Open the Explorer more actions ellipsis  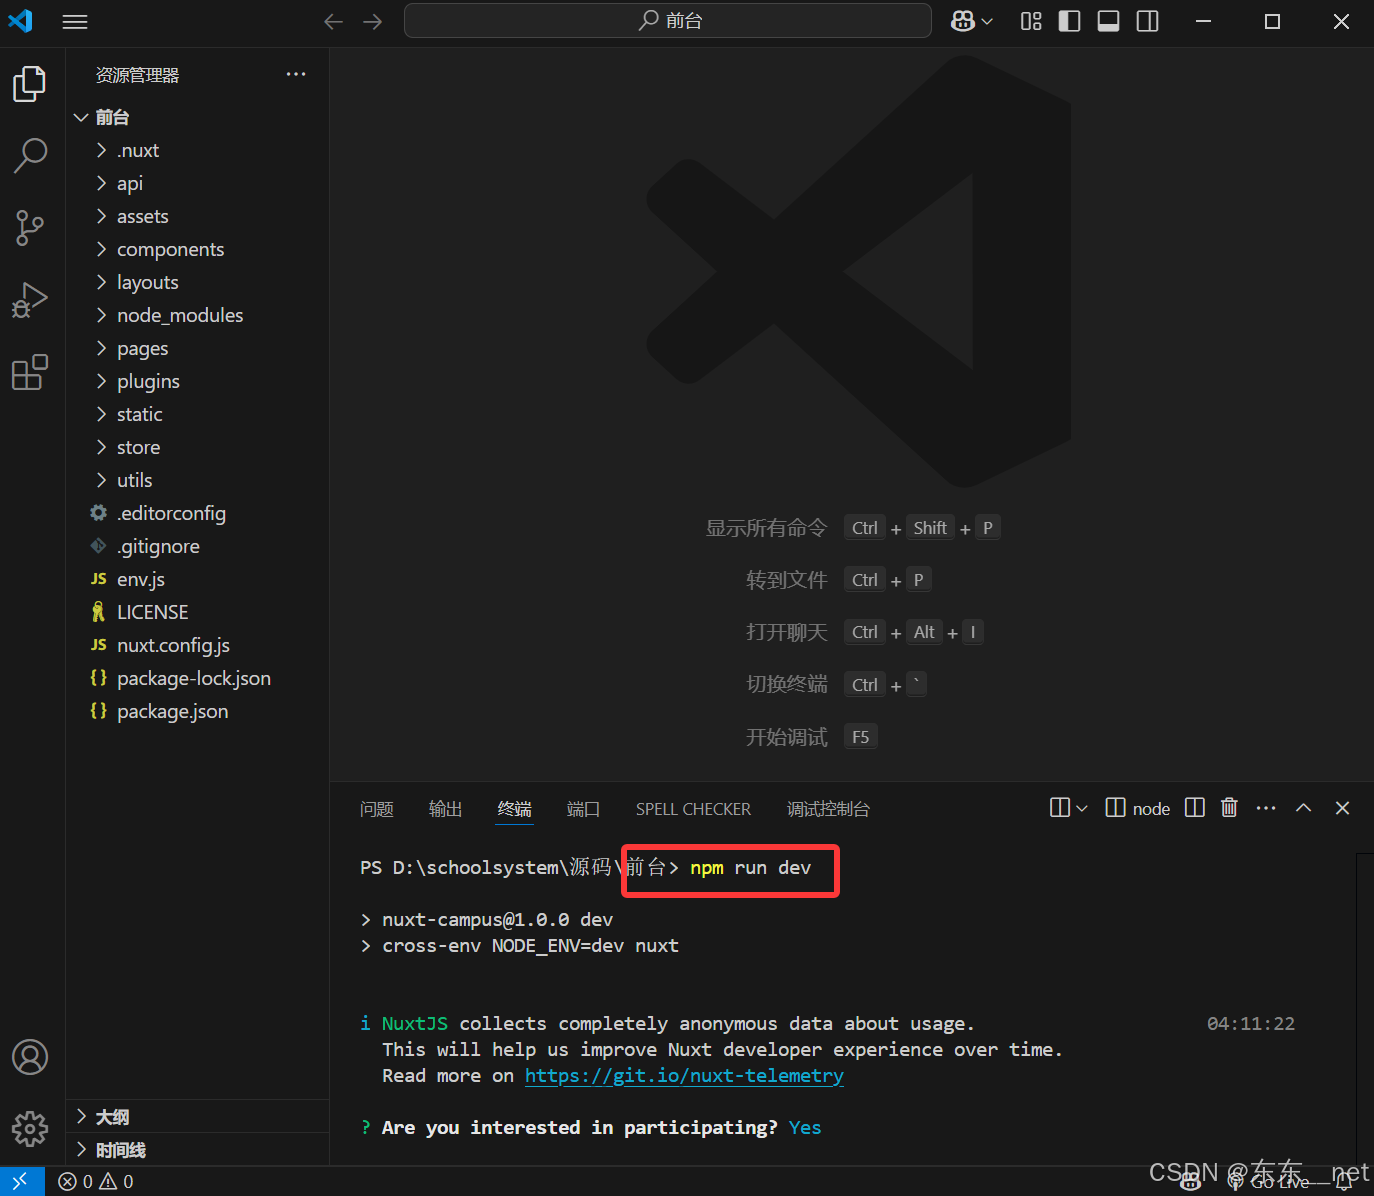296,74
